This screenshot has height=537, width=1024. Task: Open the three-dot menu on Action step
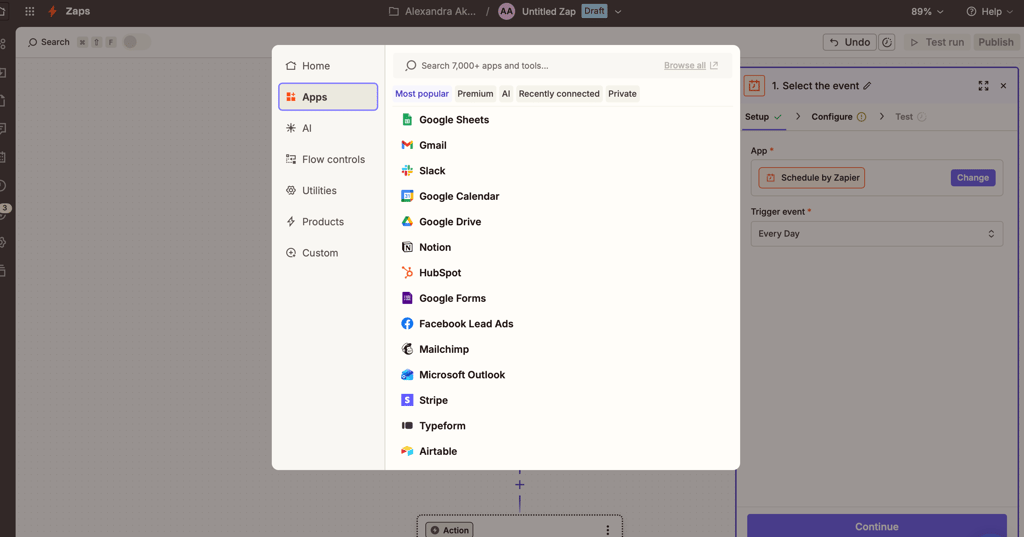[x=607, y=530]
